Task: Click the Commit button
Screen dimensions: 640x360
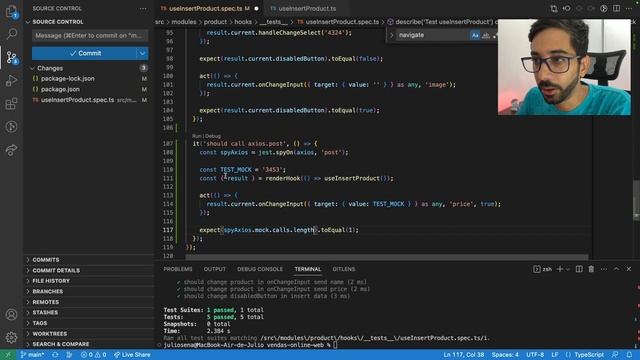Action: (x=84, y=53)
